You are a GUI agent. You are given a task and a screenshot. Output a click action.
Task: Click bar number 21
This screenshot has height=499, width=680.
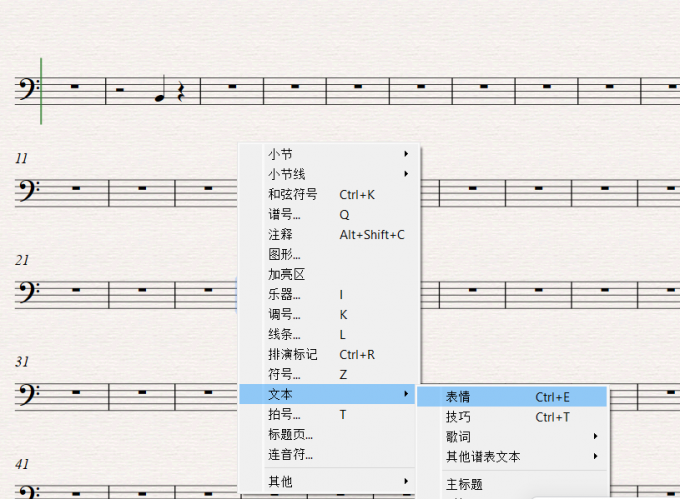[22, 260]
